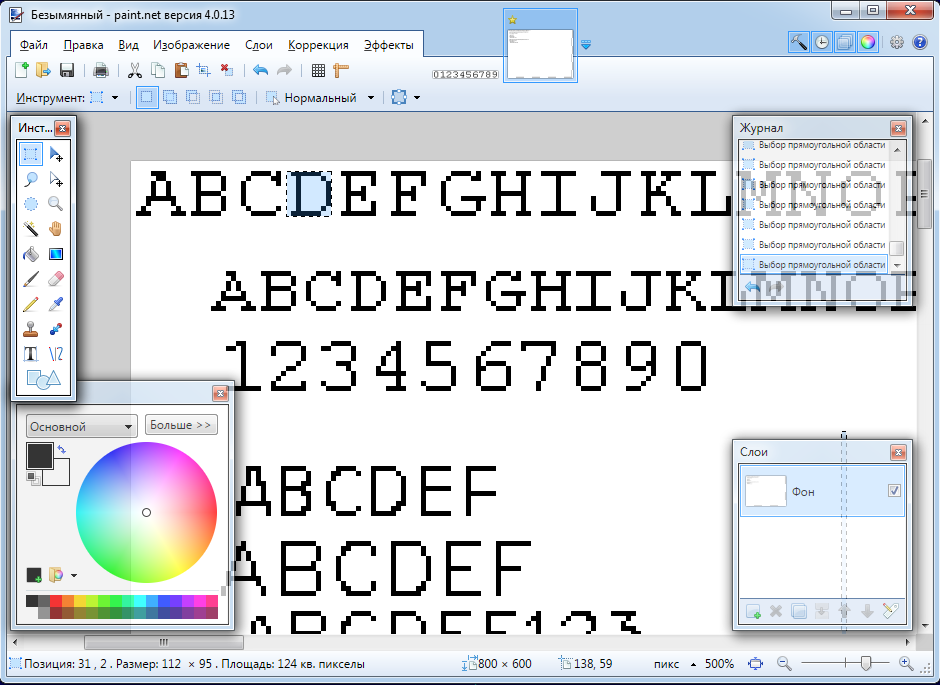Expand the palette management dropdown arrow

click(x=74, y=575)
